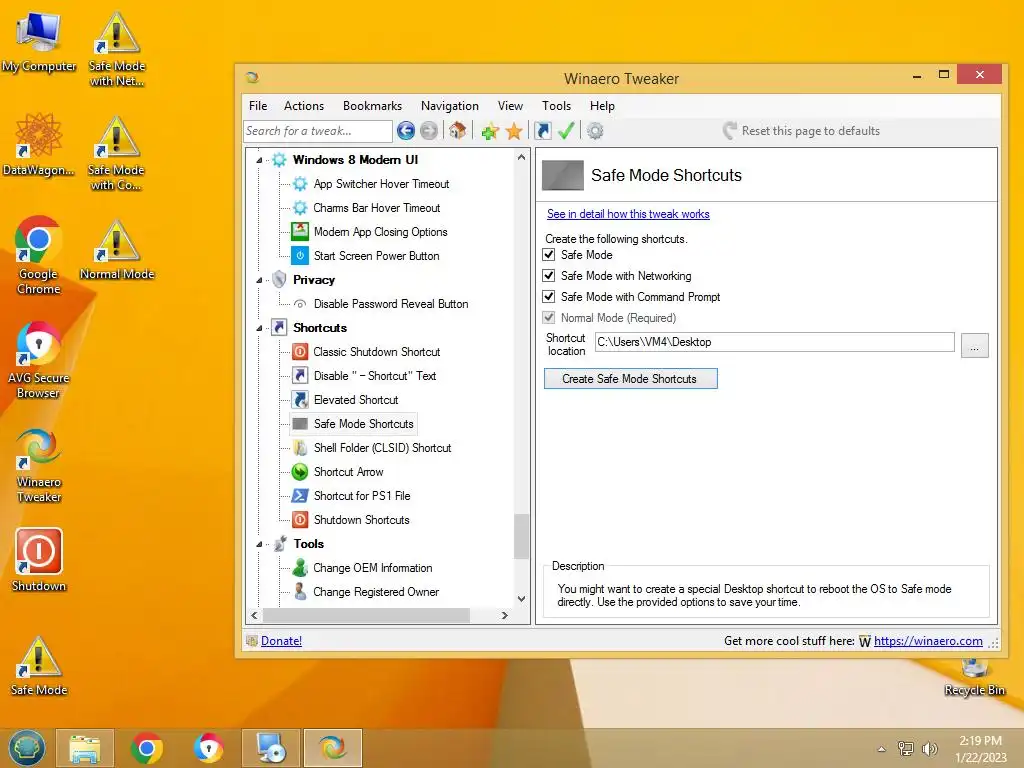Image resolution: width=1024 pixels, height=768 pixels.
Task: Click the network tray icon
Action: (905, 749)
